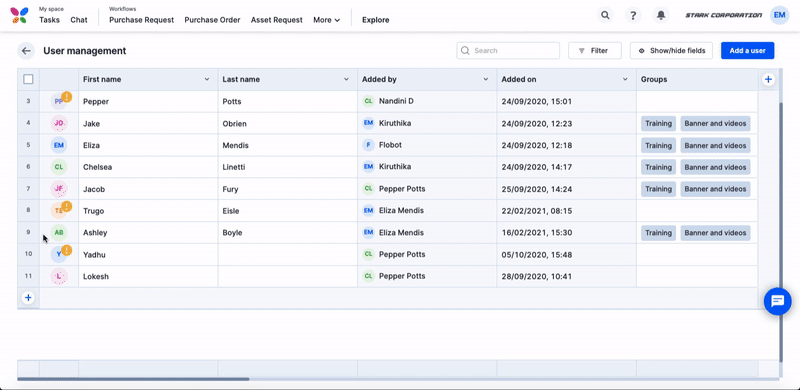
Task: Click the Groups column header
Action: (697, 80)
